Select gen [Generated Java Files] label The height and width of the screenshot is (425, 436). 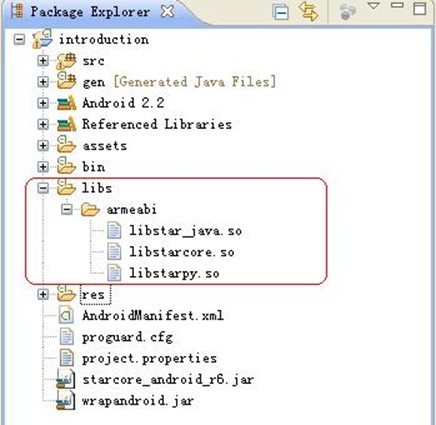[x=179, y=82]
